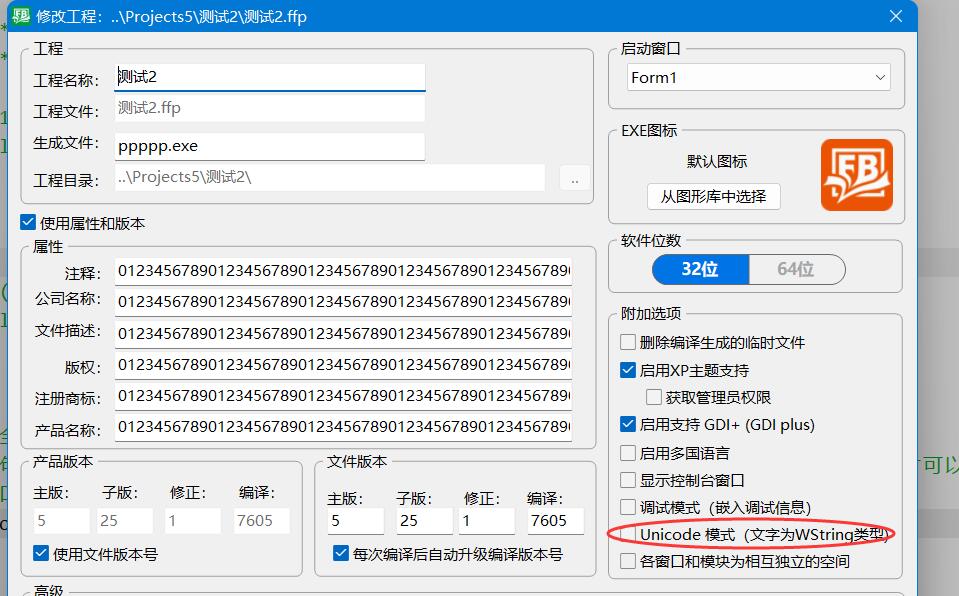Click the 文件版本 编译 field showing 7605
Viewport: 959px width, 596px height.
[x=549, y=520]
